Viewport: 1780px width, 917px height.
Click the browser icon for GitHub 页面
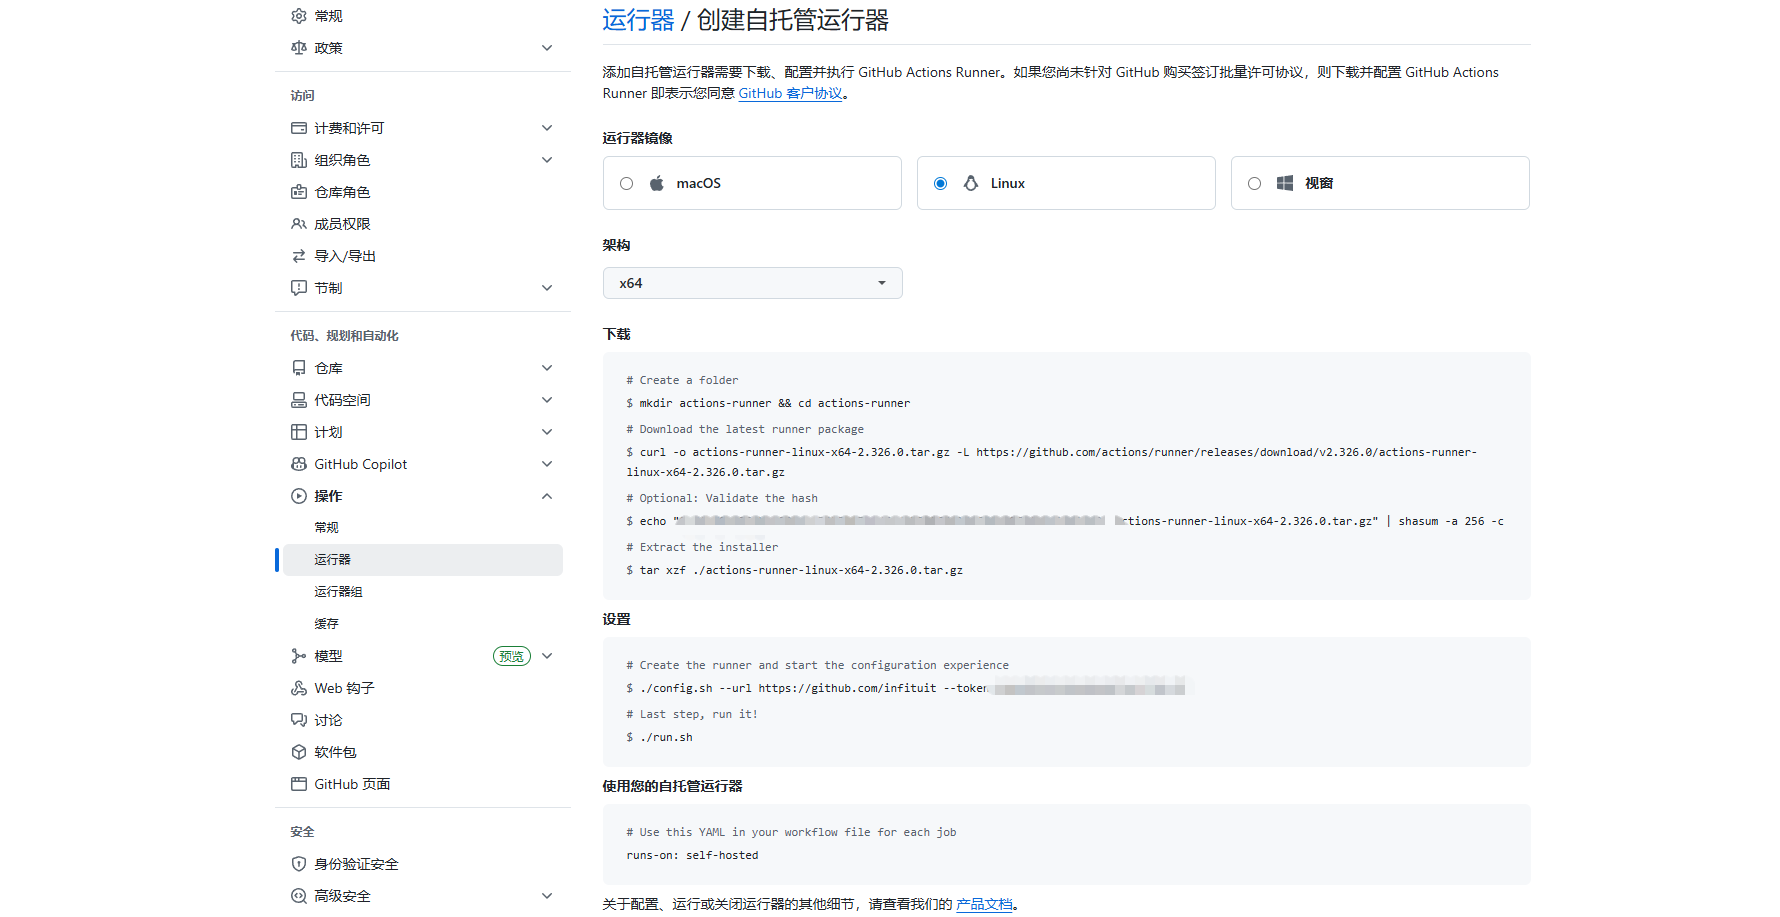pos(298,784)
